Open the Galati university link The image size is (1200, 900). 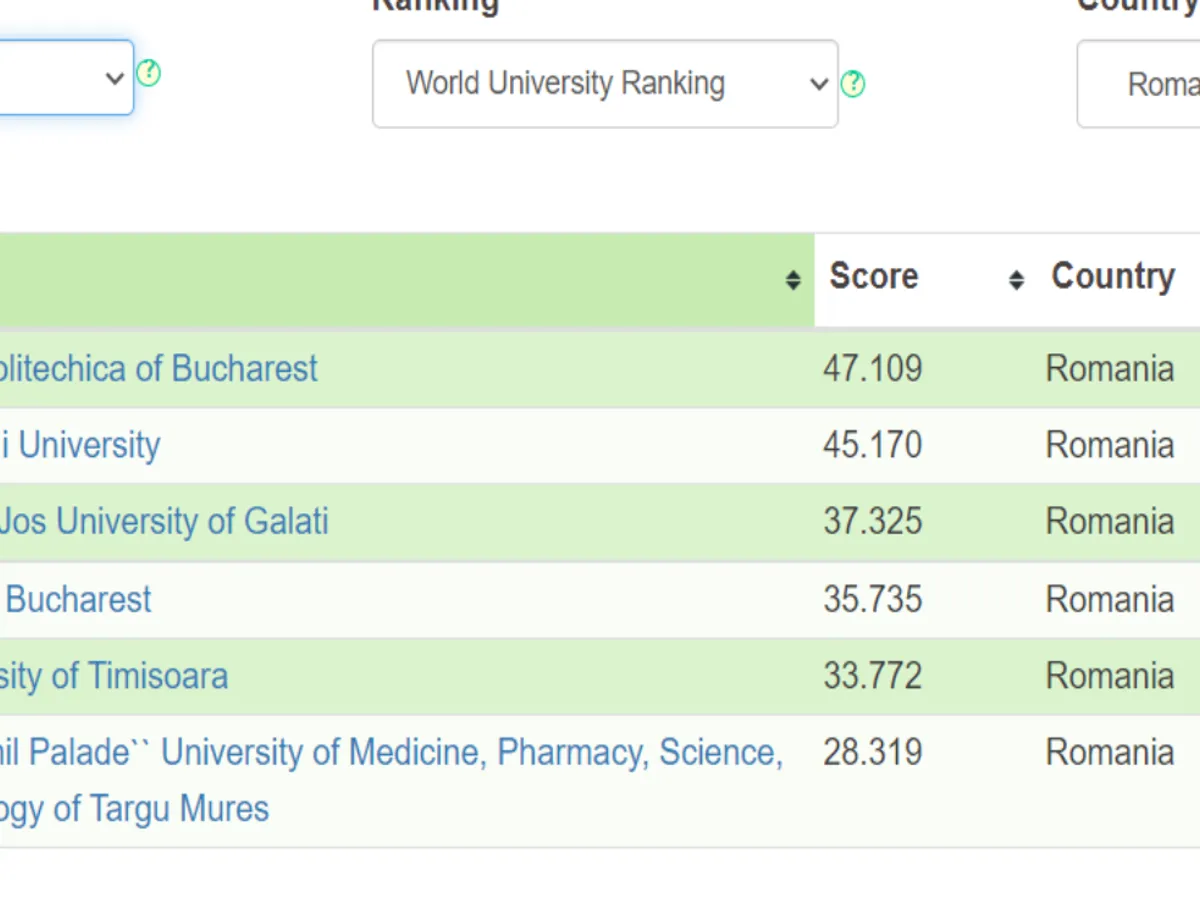(164, 522)
